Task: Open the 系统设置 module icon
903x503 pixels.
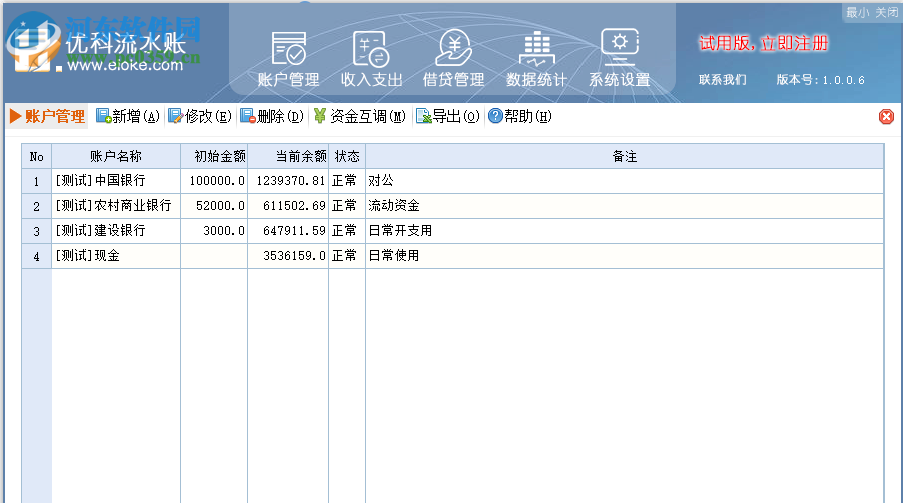Action: coord(620,58)
